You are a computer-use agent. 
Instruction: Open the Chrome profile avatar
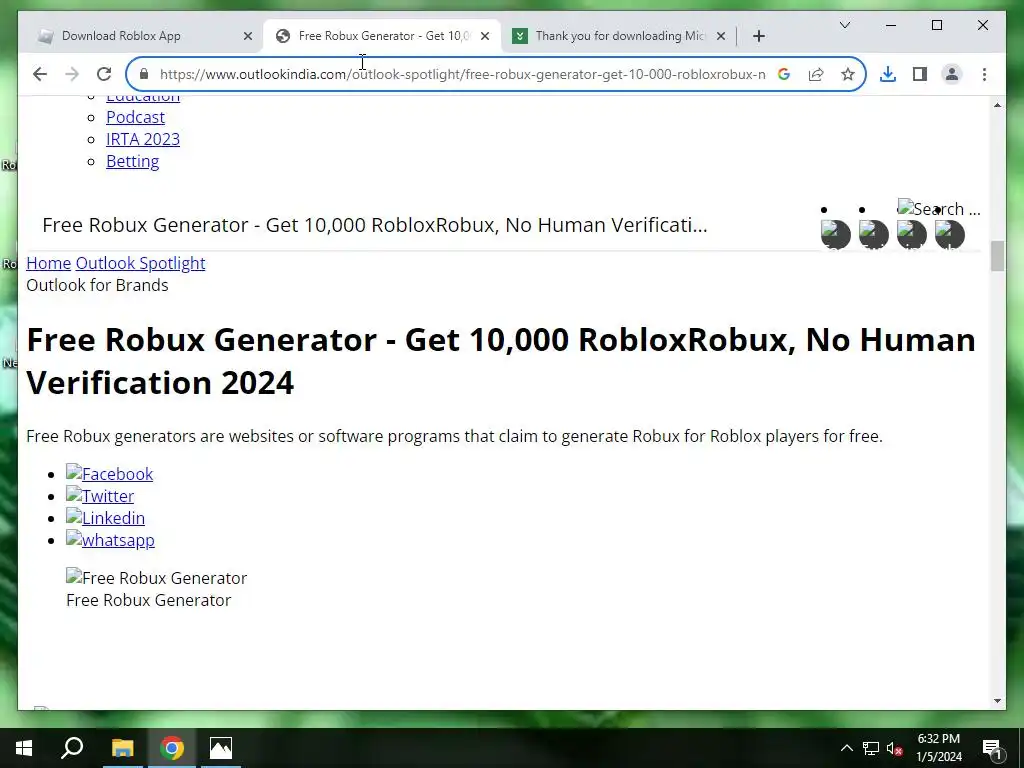tap(952, 74)
